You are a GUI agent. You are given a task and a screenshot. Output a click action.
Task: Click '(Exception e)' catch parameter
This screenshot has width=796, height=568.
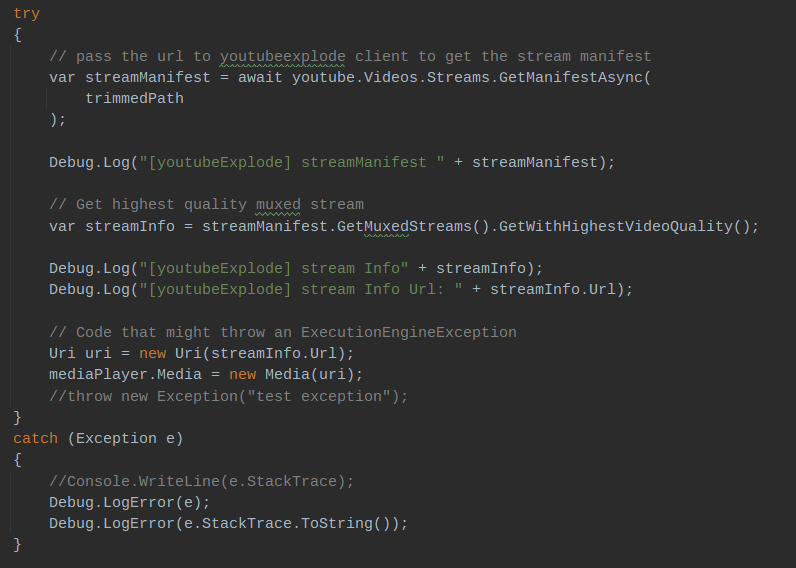125,439
